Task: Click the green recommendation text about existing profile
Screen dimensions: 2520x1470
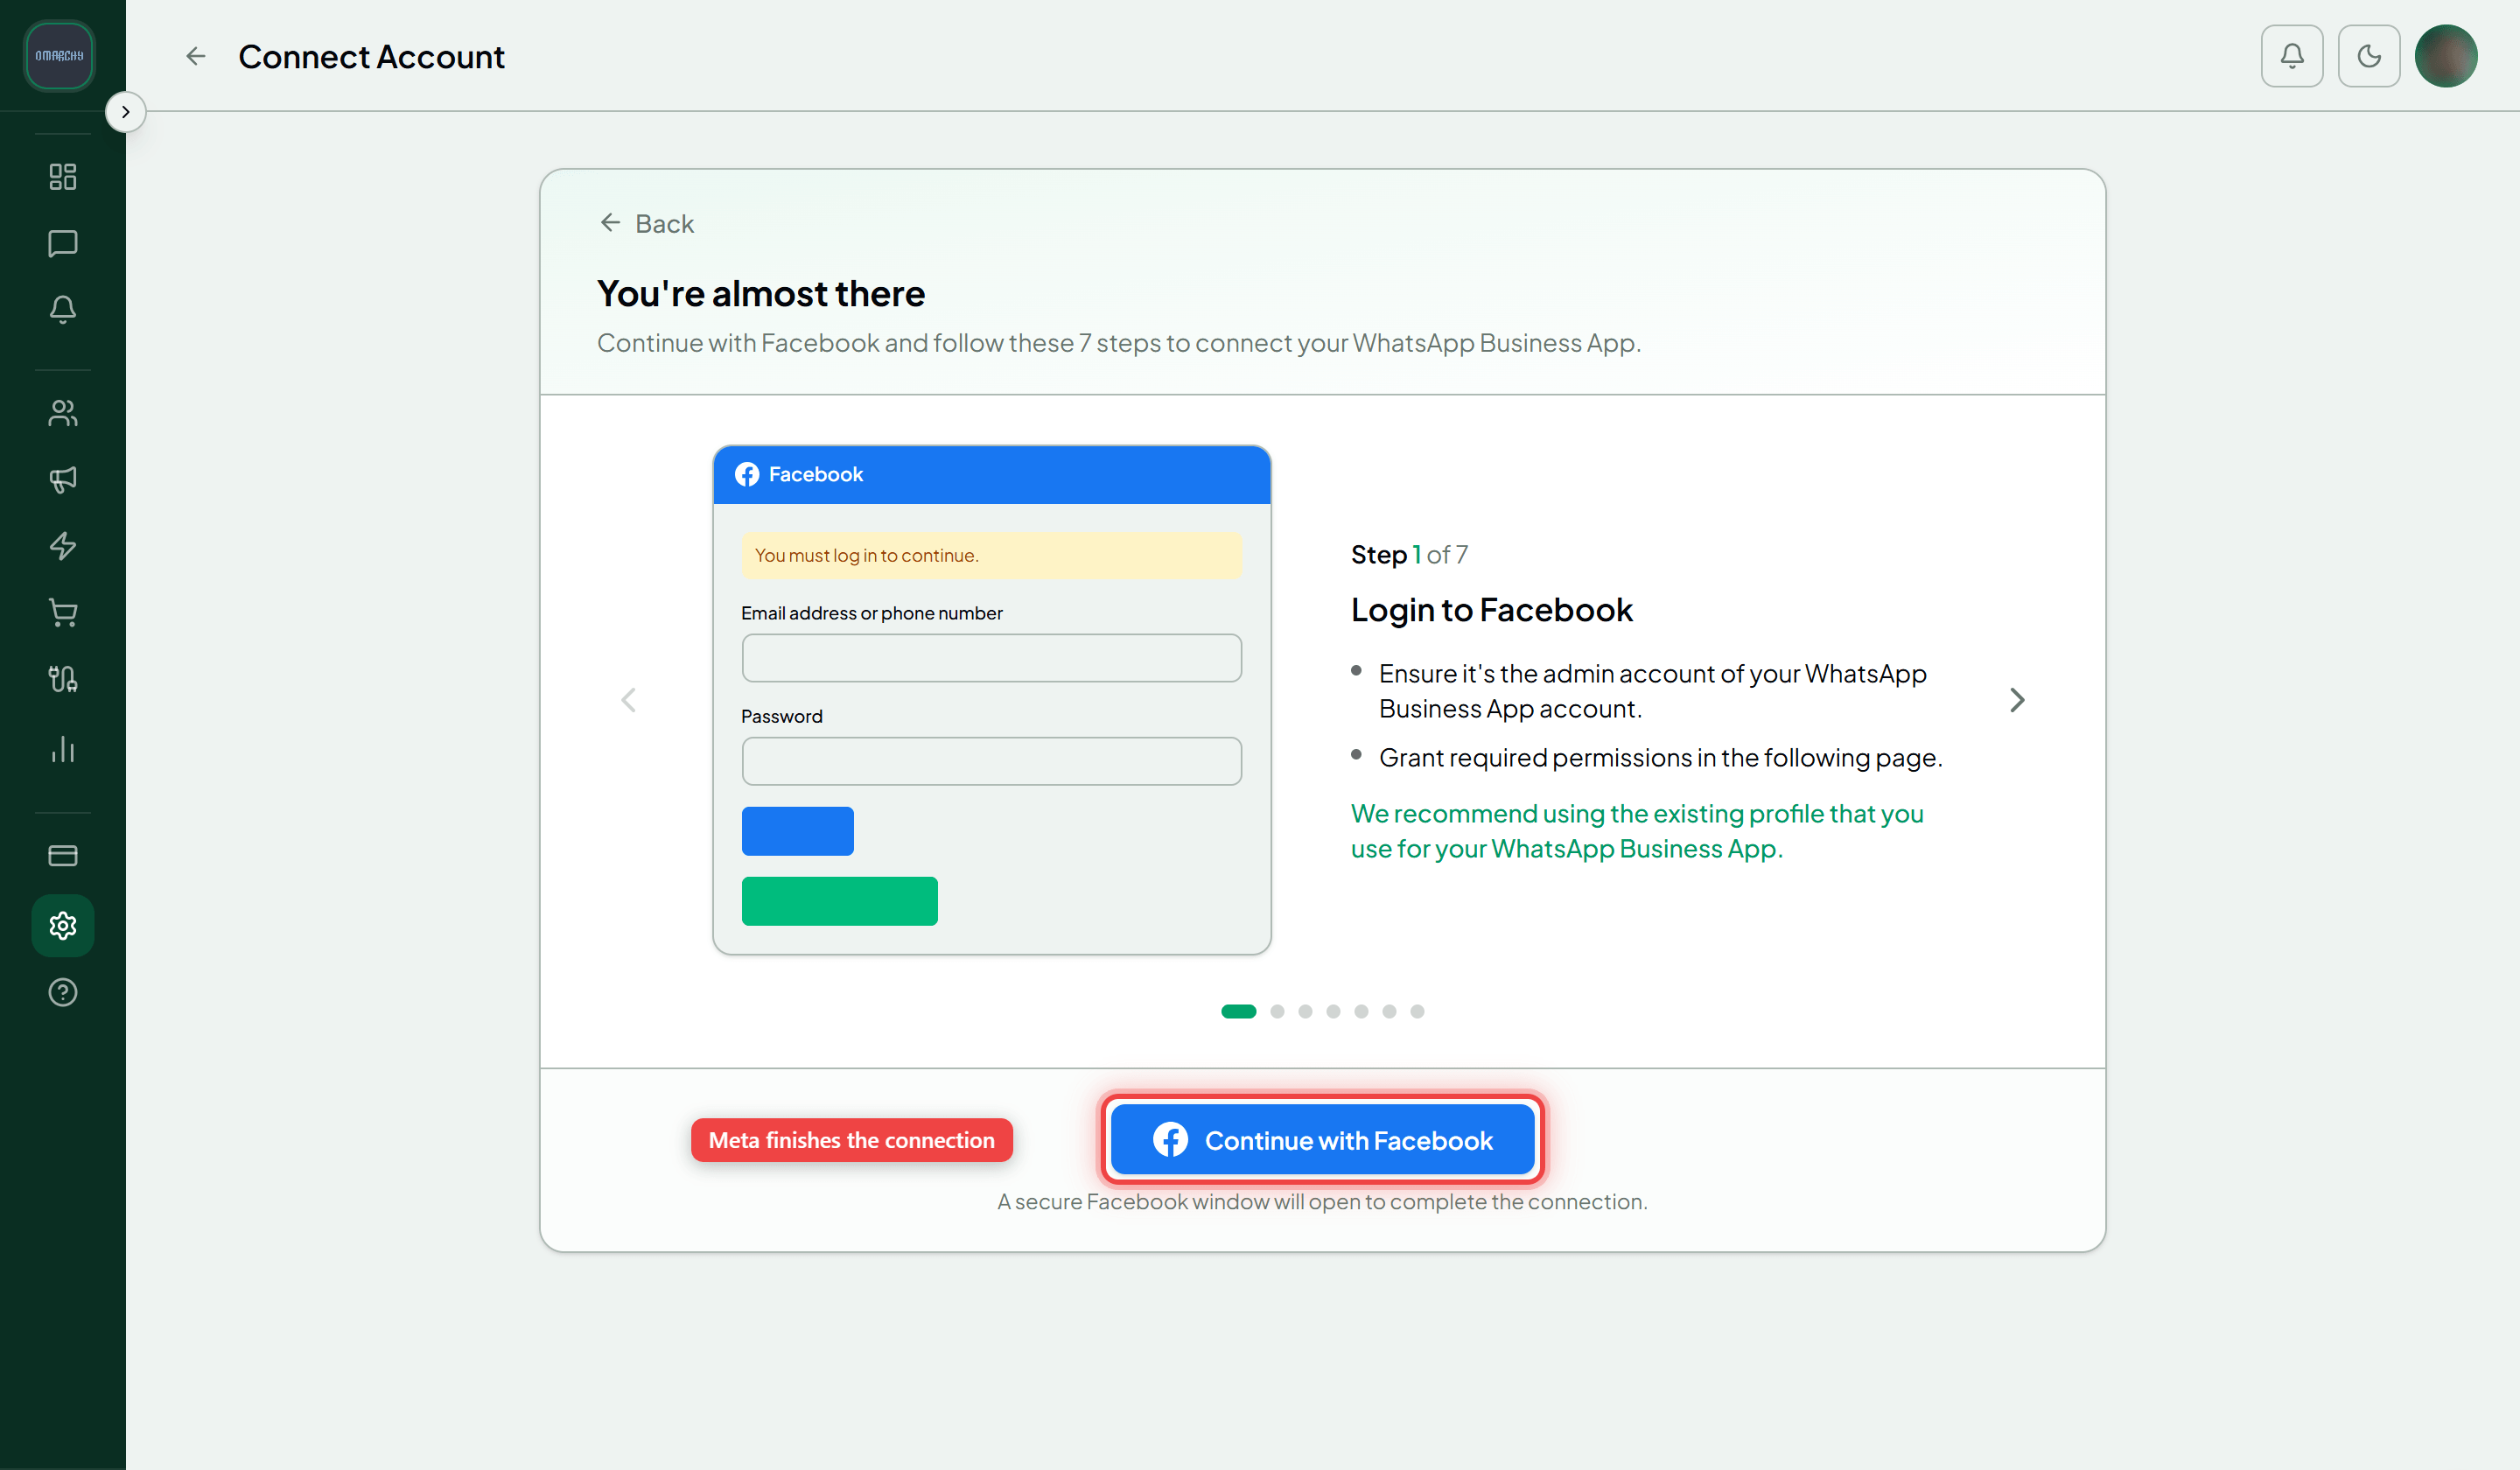Action: coord(1637,831)
